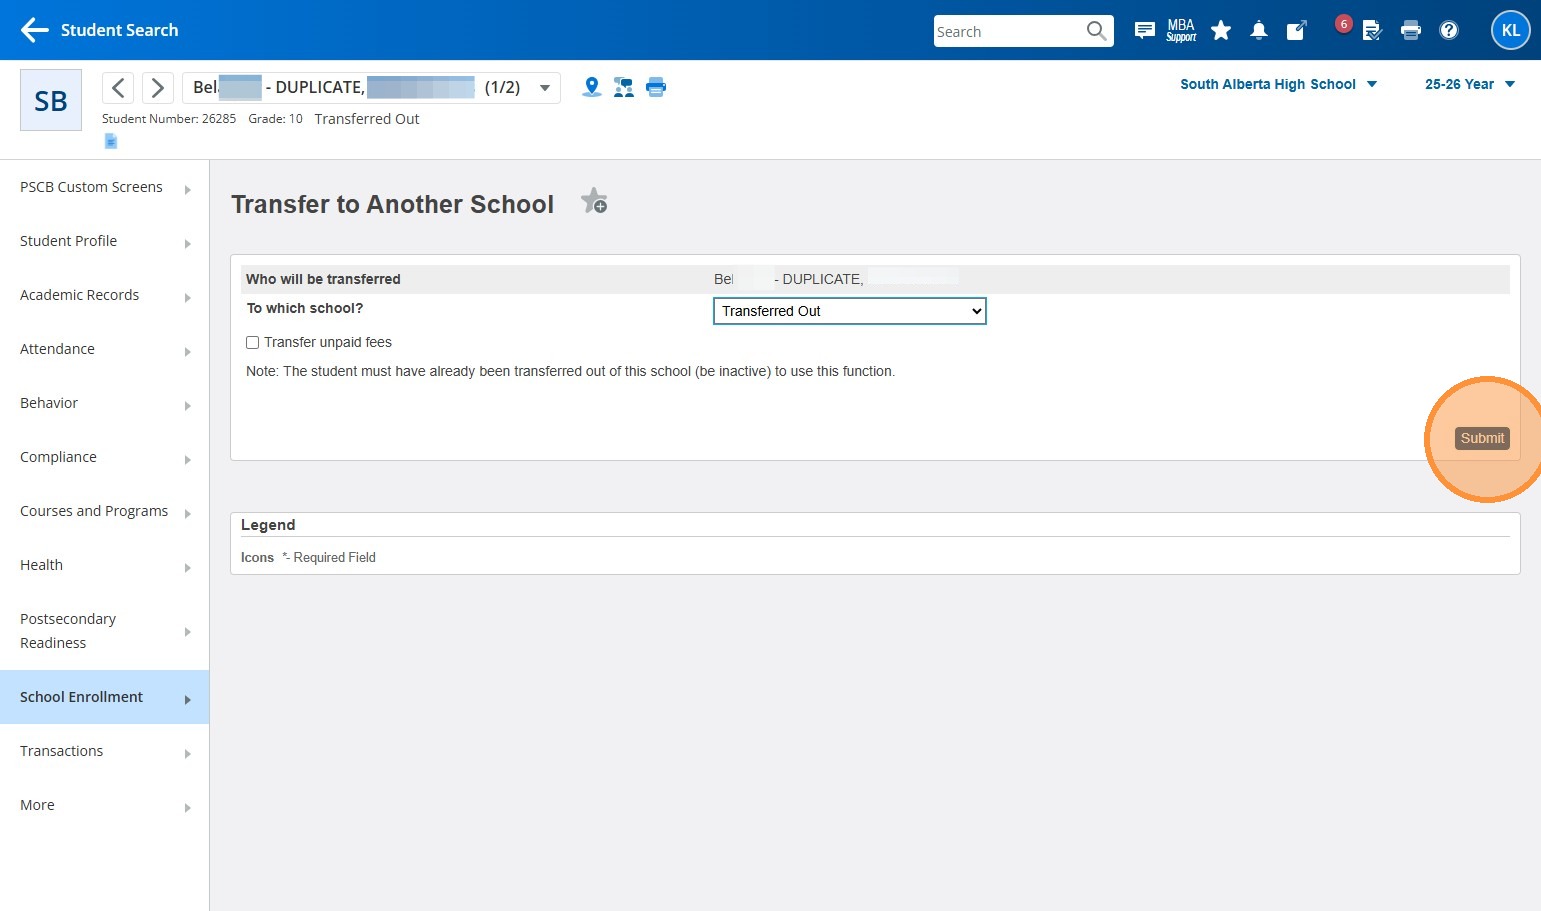
Task: Expand Compliance in sidebar
Action: coord(105,457)
